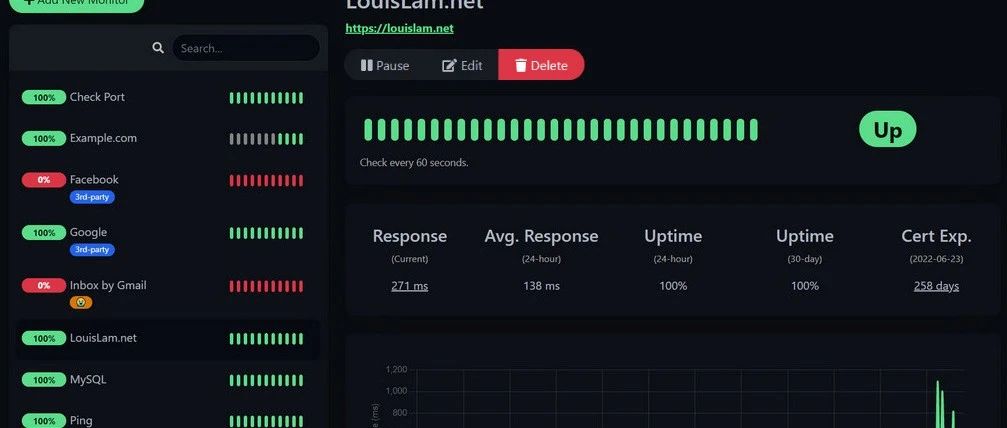This screenshot has height=428, width=1007.
Task: Click Facebook's red heartbeat bar
Action: (267, 181)
